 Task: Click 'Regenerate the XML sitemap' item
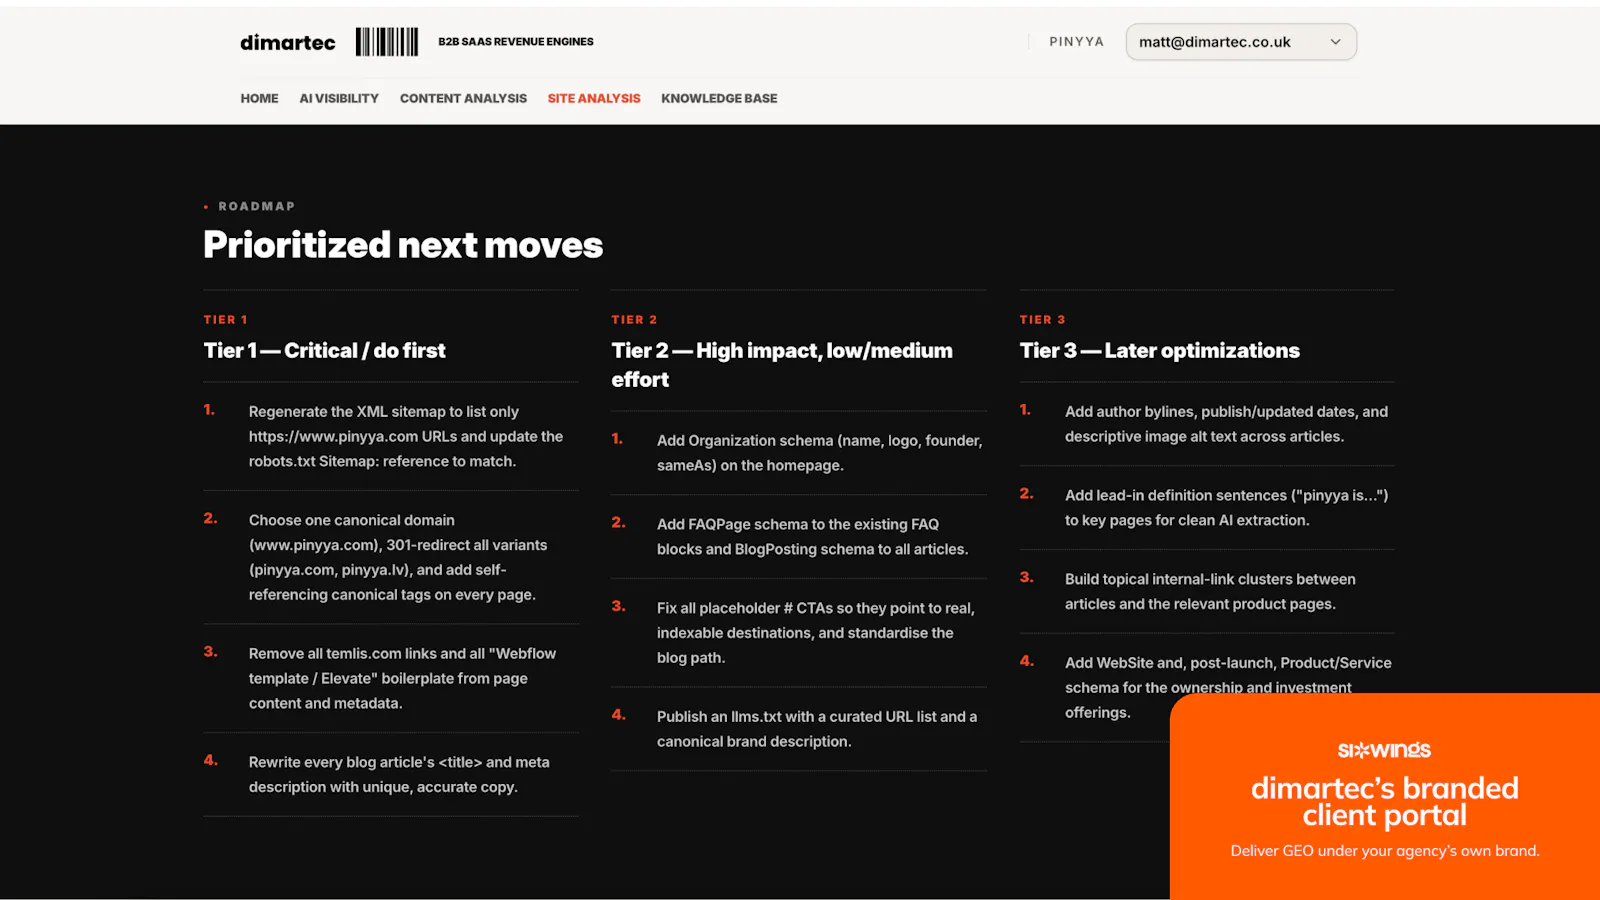pyautogui.click(x=391, y=436)
